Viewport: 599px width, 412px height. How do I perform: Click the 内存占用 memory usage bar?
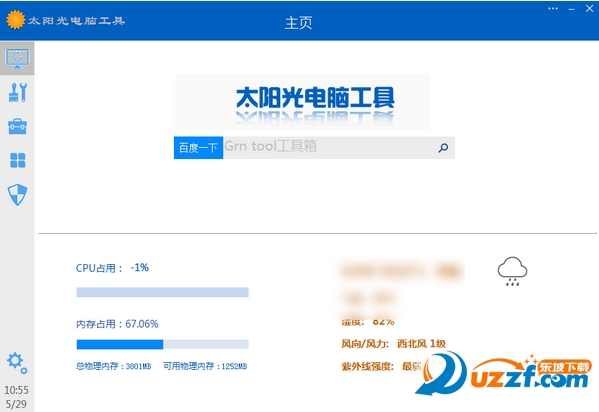(x=162, y=344)
